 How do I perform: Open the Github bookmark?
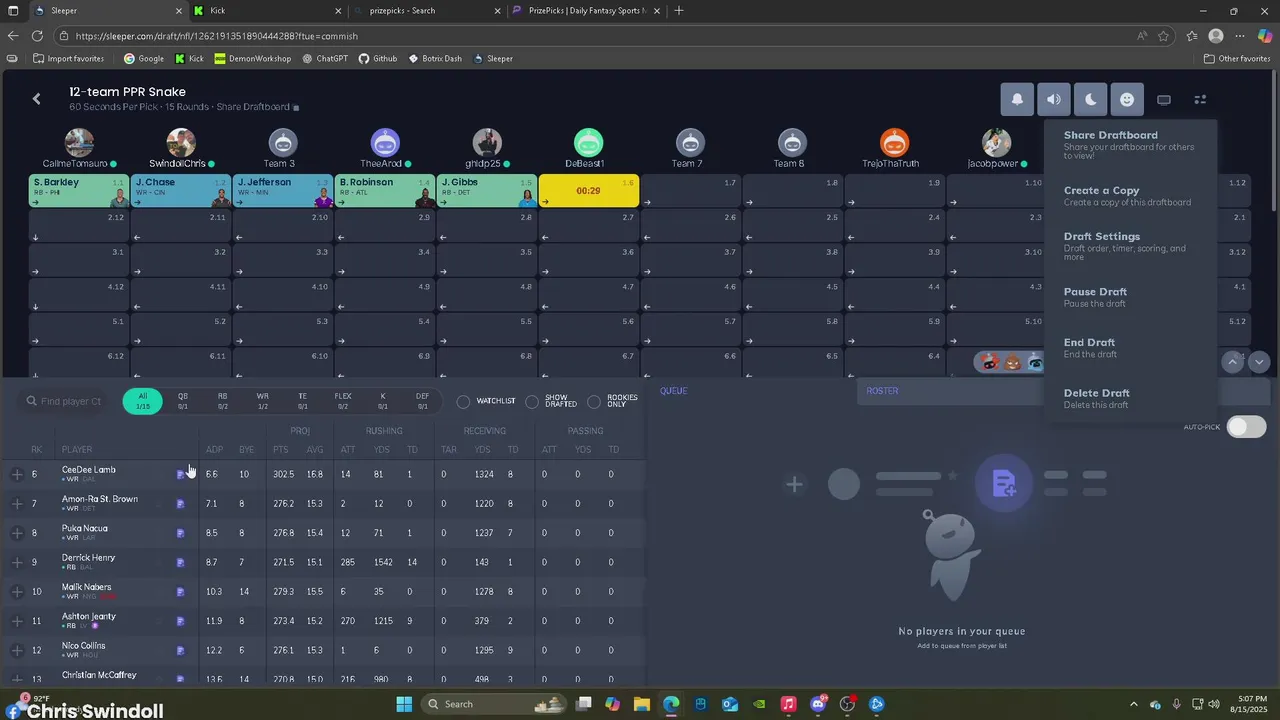[378, 58]
